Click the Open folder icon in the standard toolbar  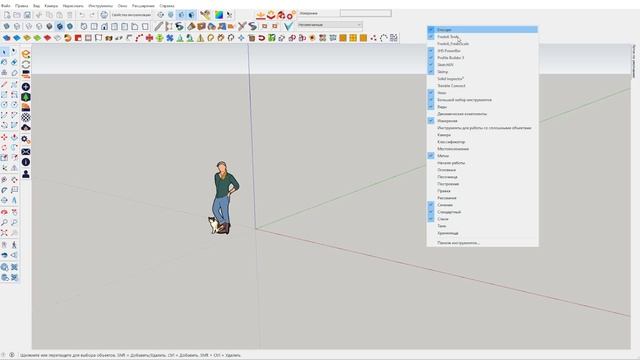[17, 15]
